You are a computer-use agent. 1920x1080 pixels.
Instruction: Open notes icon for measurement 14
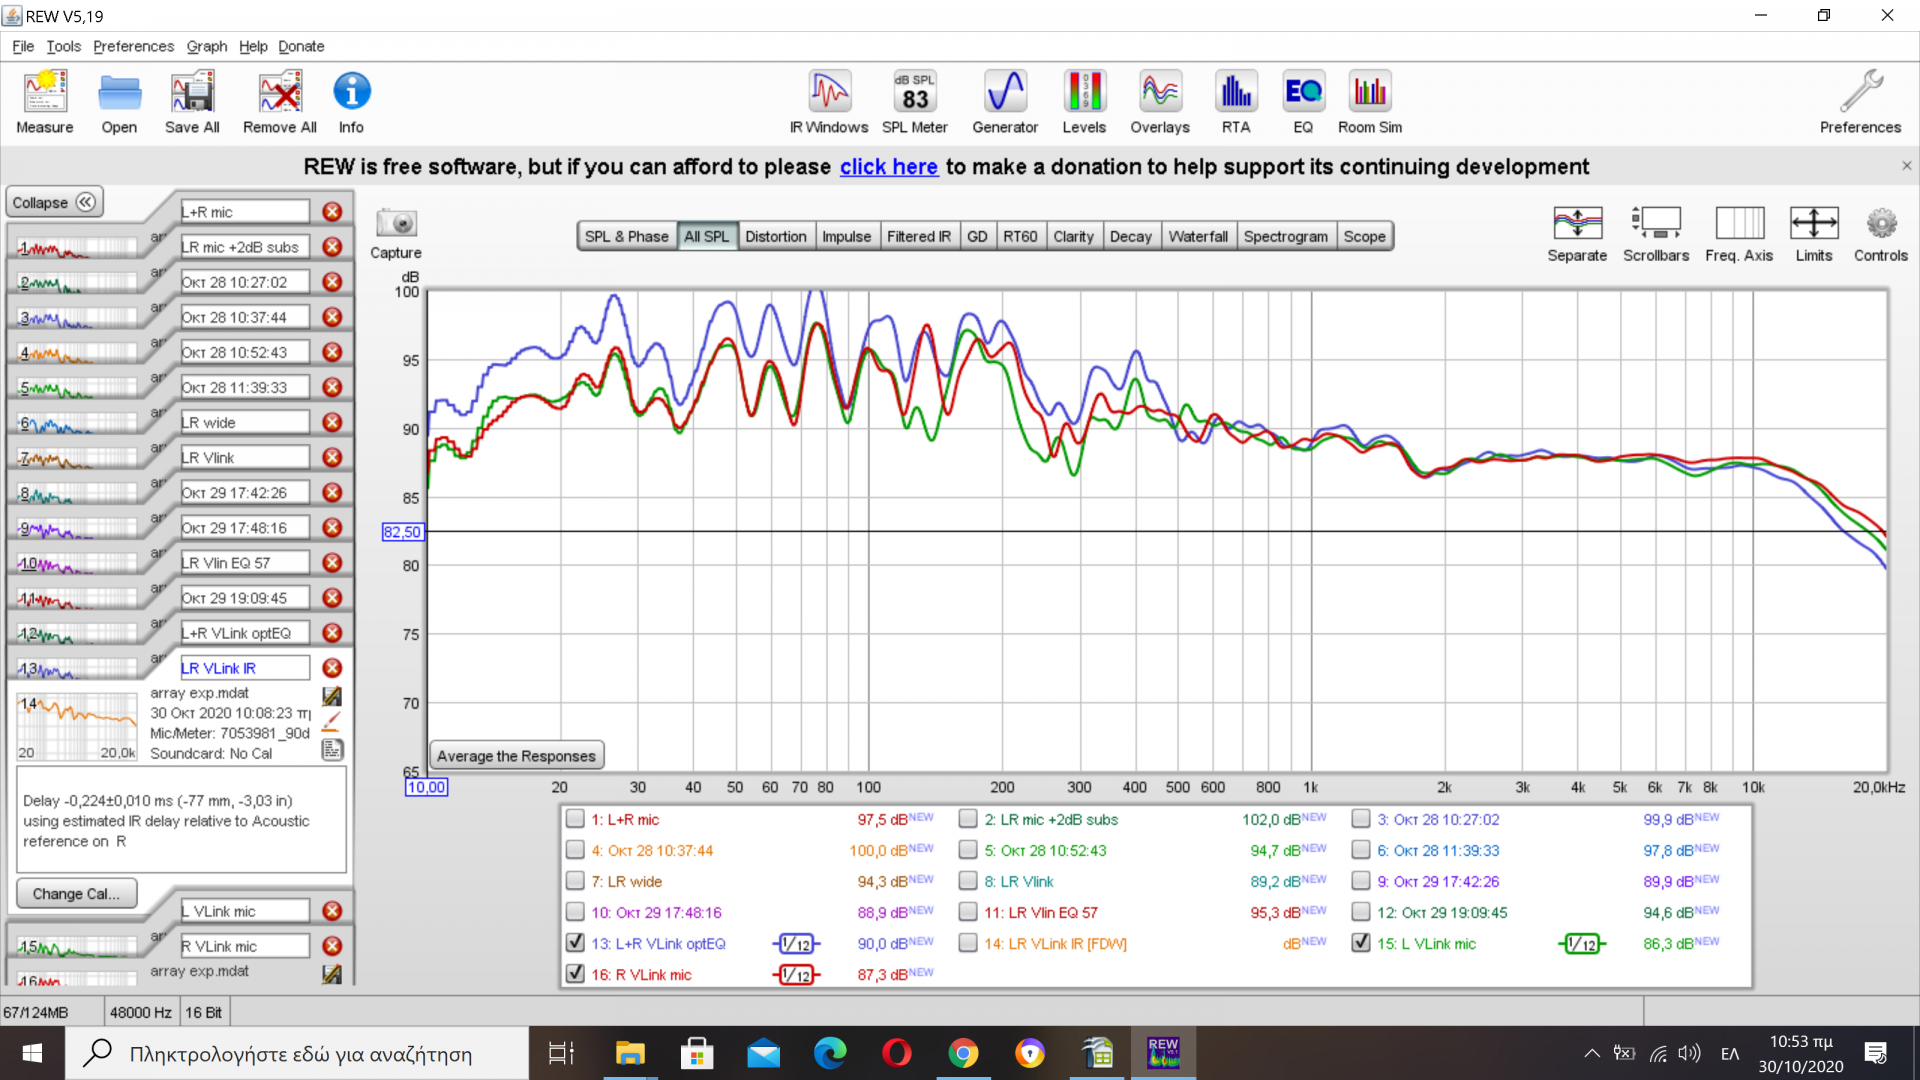tap(332, 749)
